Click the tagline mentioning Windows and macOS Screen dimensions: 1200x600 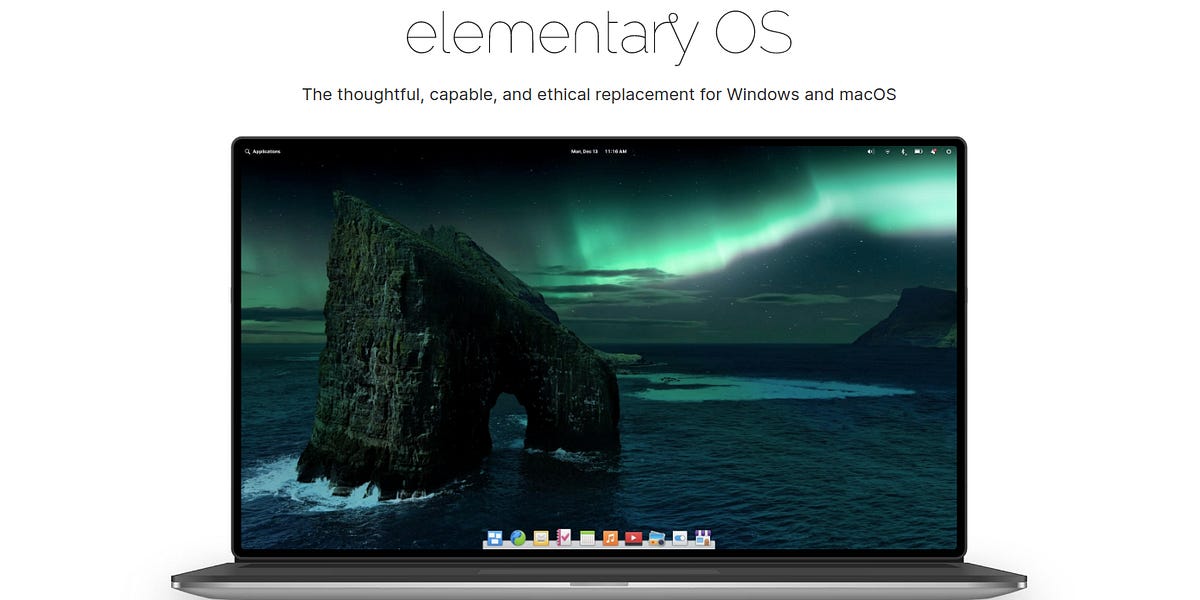pyautogui.click(x=599, y=95)
